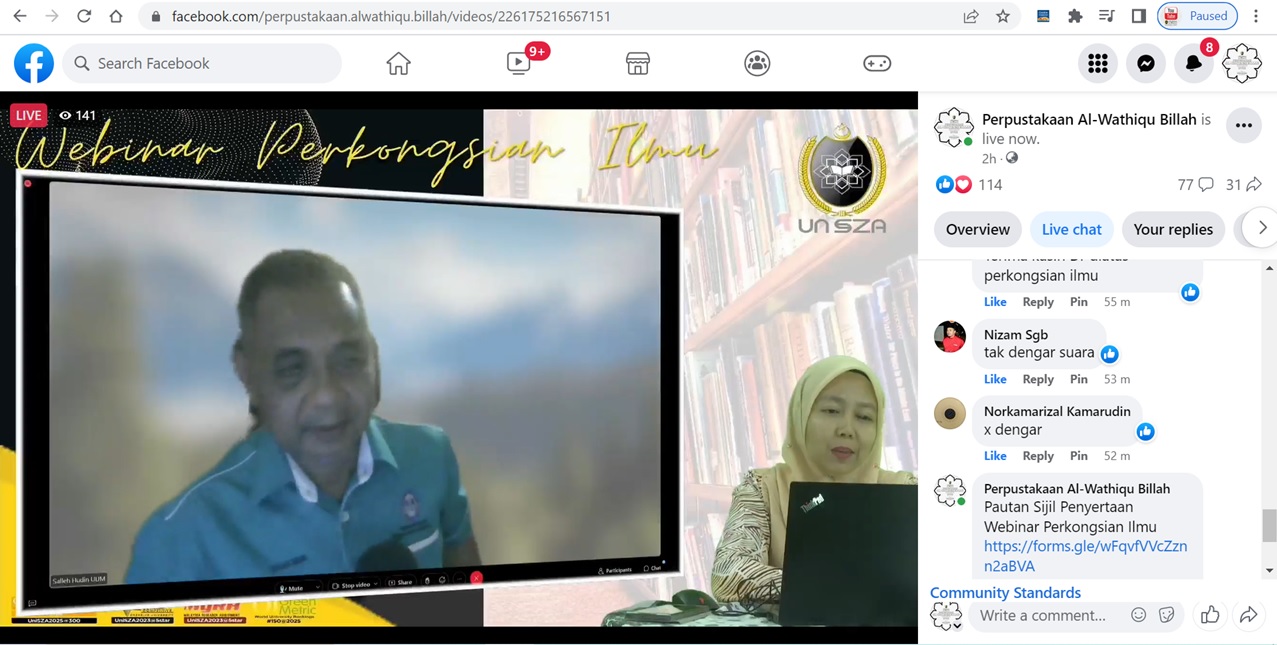This screenshot has height=645, width=1277.
Task: Show the 77 comments
Action: [x=1195, y=184]
